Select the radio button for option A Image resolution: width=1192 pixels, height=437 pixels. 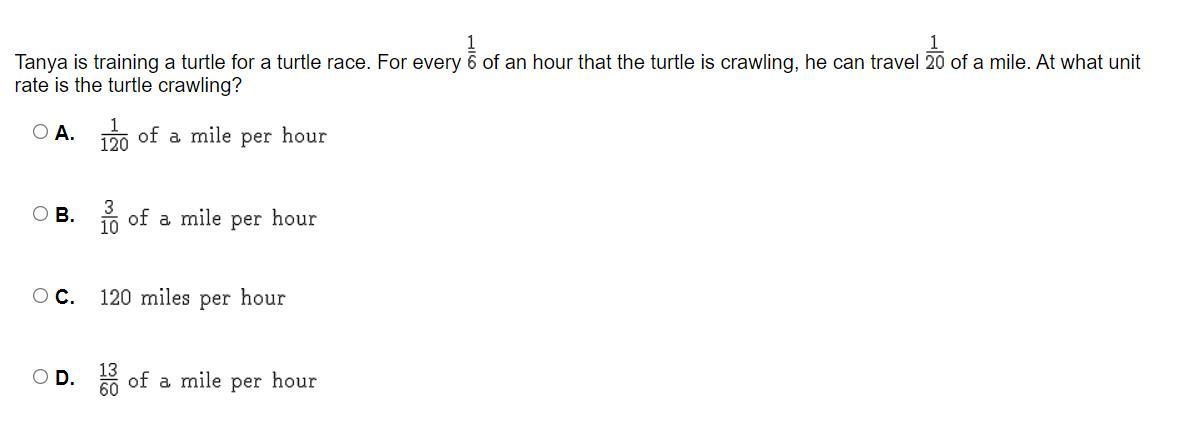pyautogui.click(x=40, y=132)
